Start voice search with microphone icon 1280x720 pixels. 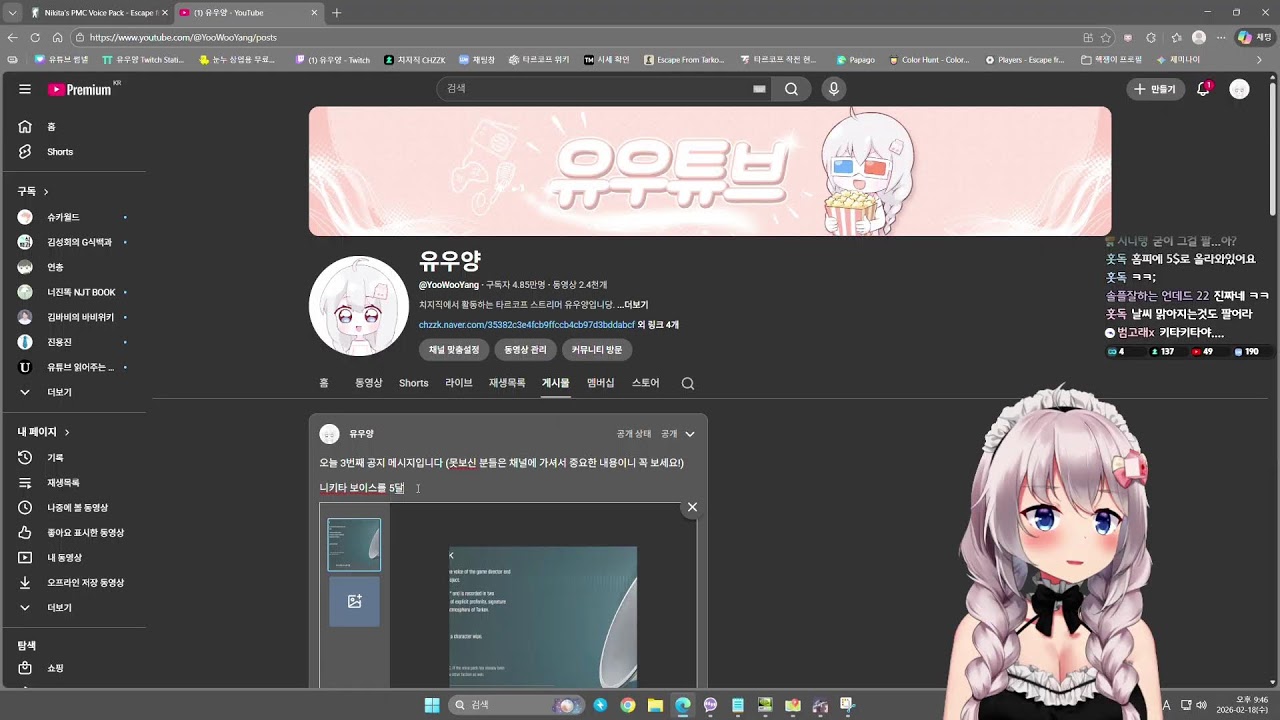pyautogui.click(x=833, y=89)
